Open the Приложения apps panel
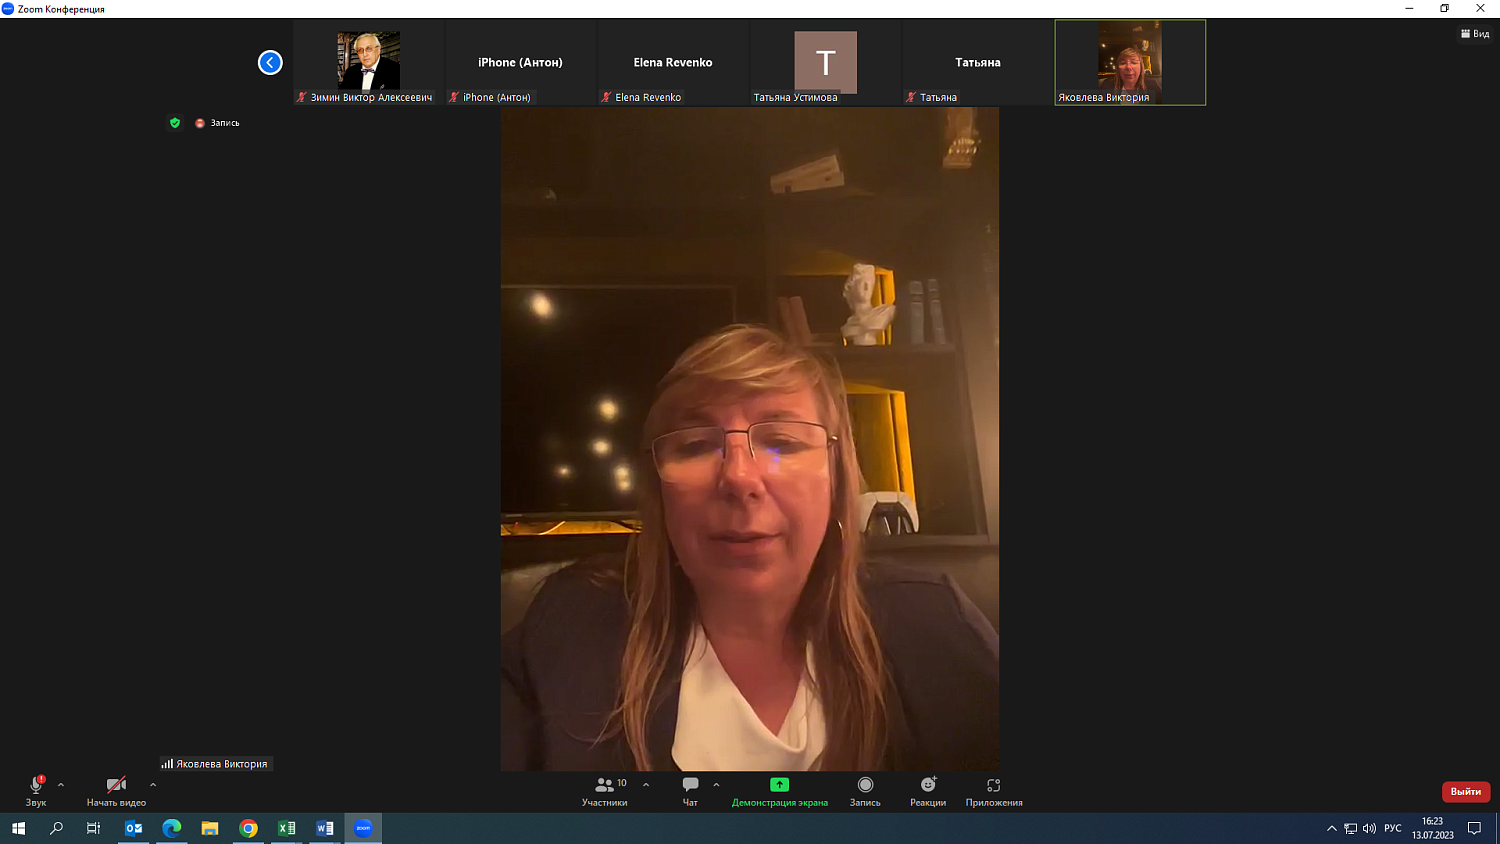 993,791
